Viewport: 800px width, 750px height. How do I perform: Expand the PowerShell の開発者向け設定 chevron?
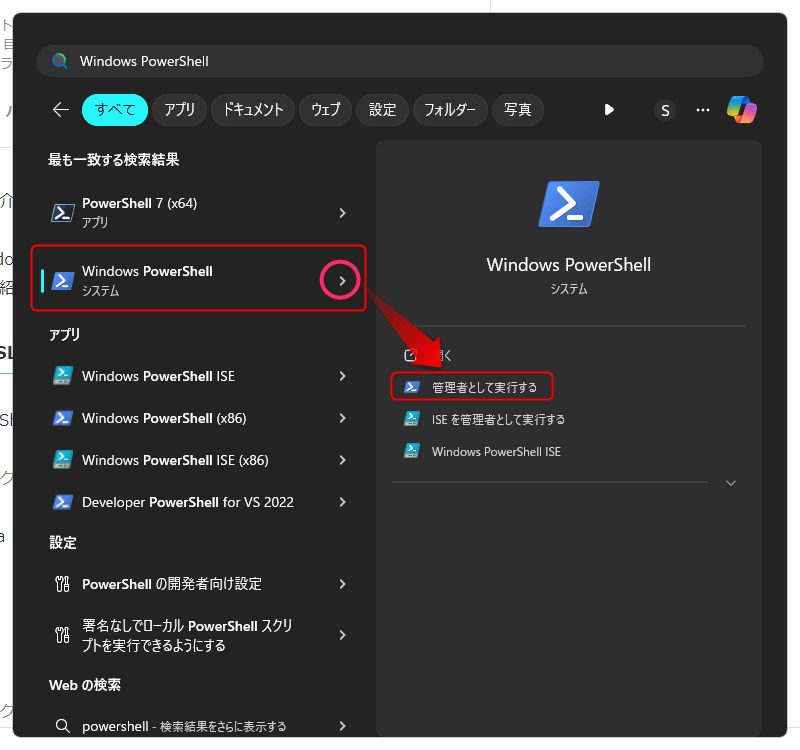342,584
